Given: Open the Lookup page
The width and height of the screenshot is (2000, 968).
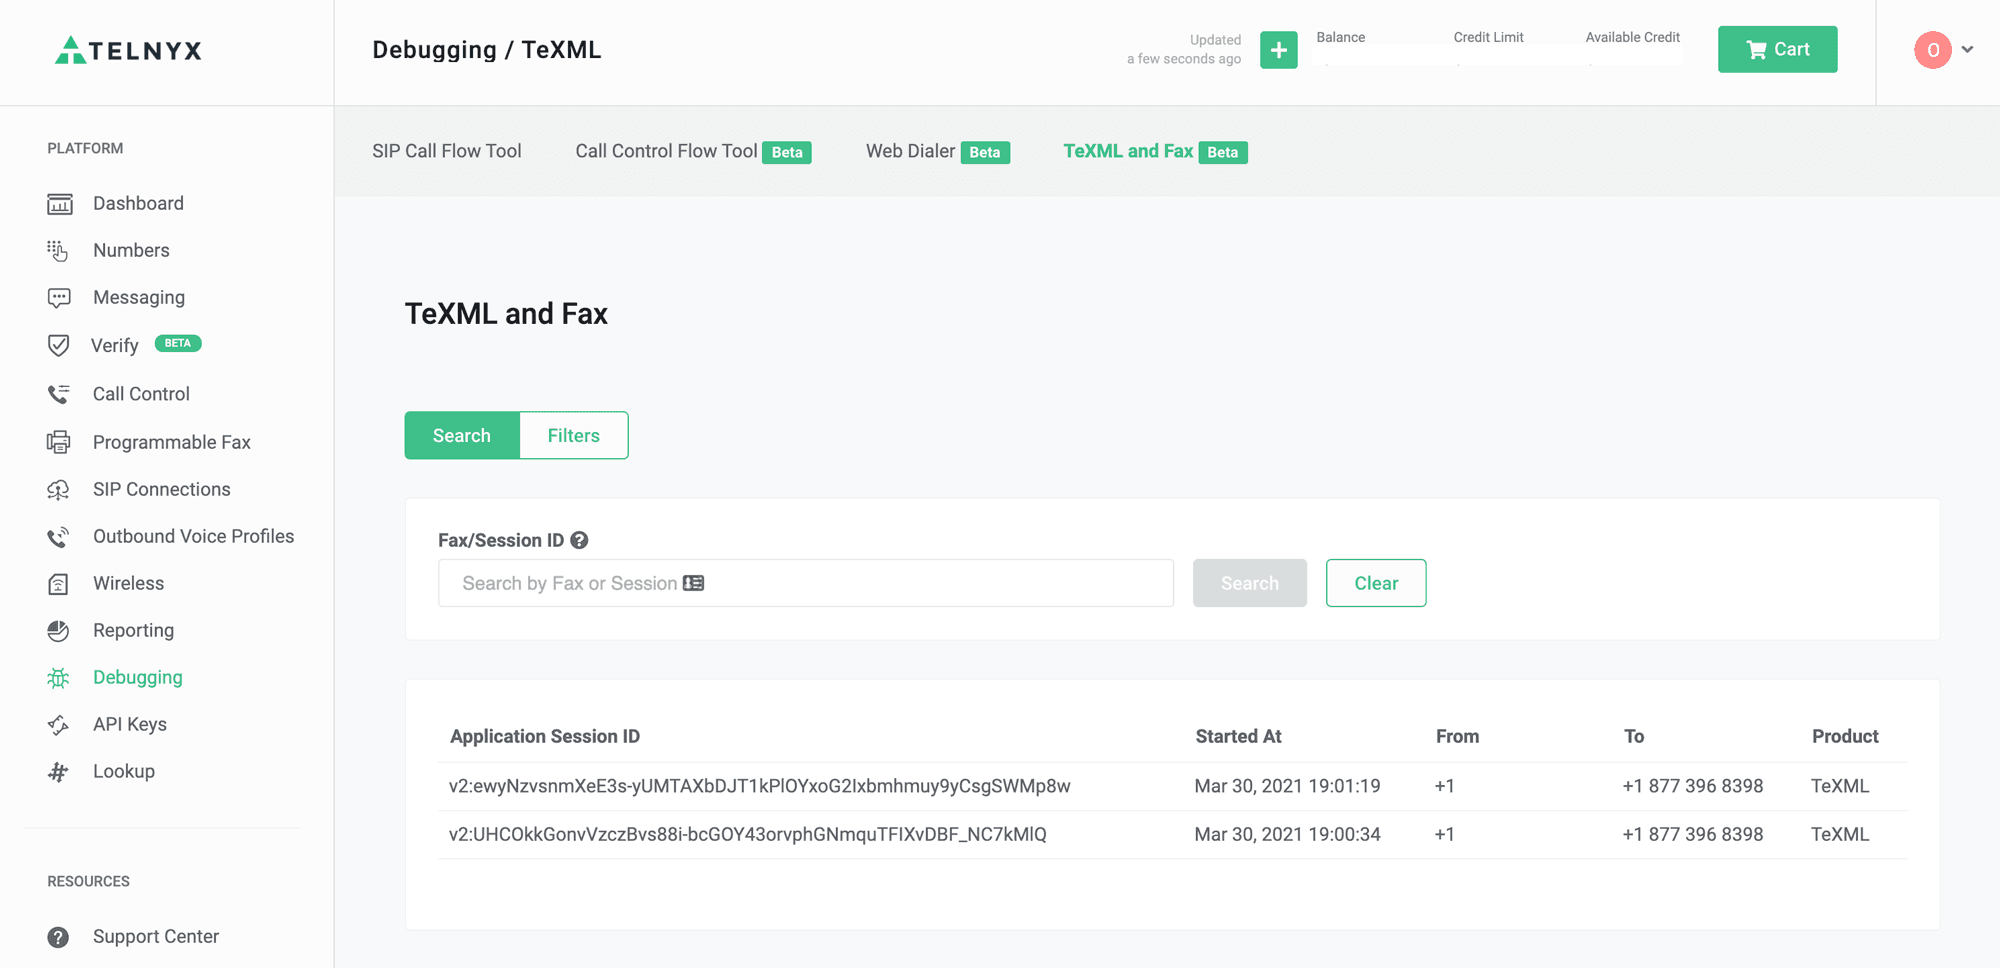Looking at the screenshot, I should [x=124, y=772].
